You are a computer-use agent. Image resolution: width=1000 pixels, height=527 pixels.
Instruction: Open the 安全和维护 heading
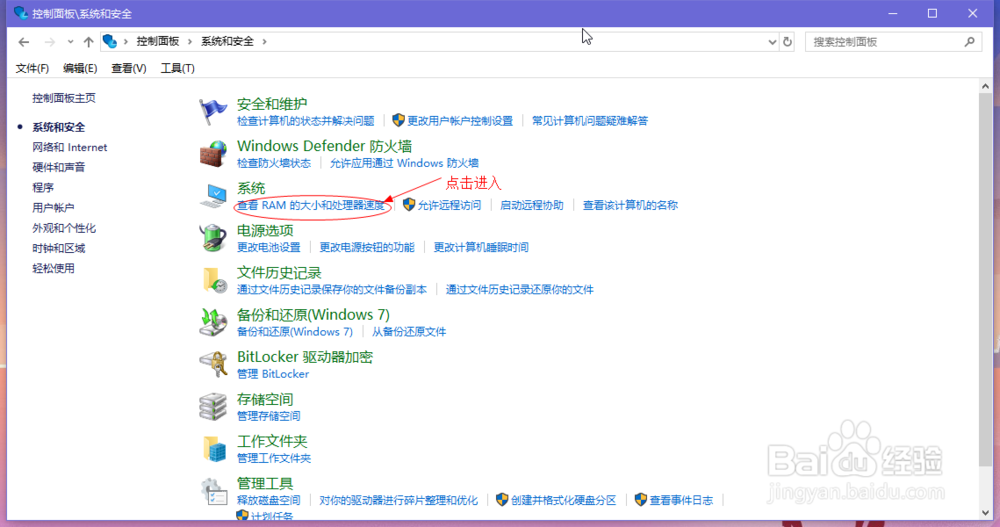click(x=272, y=104)
